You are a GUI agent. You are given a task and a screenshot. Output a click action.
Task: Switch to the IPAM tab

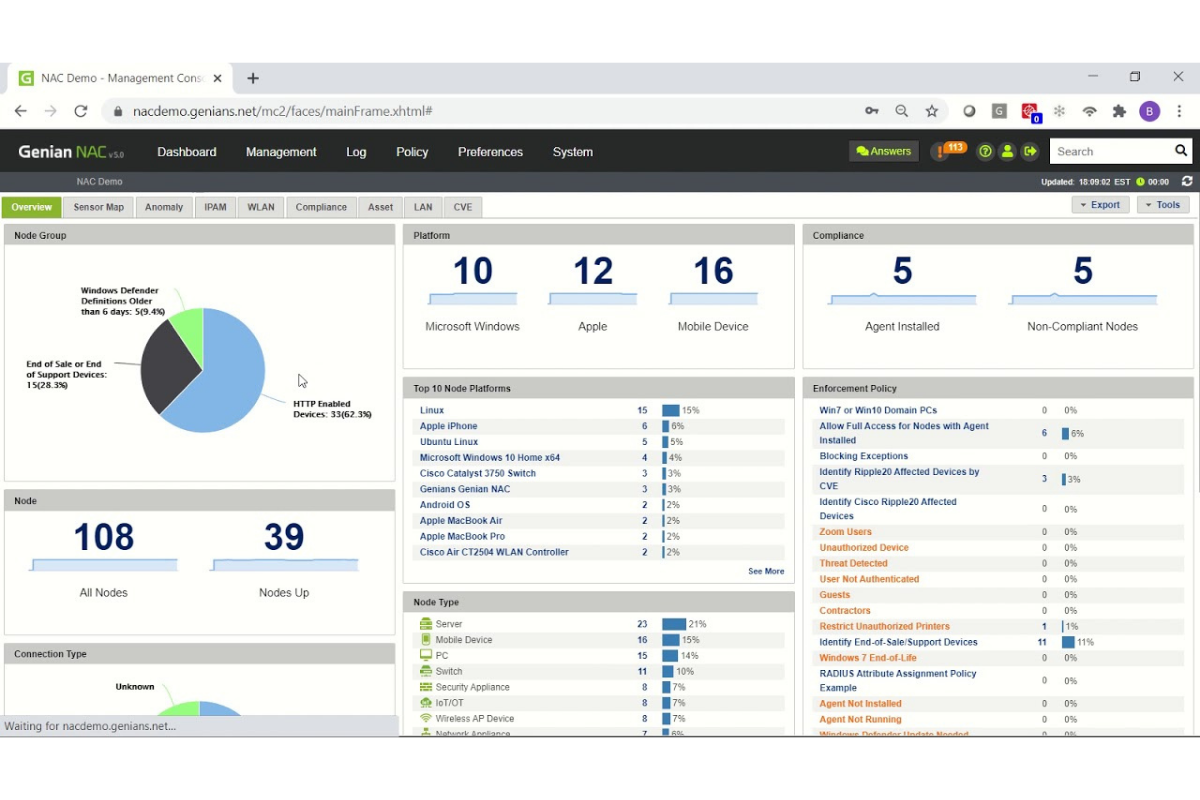tap(215, 207)
